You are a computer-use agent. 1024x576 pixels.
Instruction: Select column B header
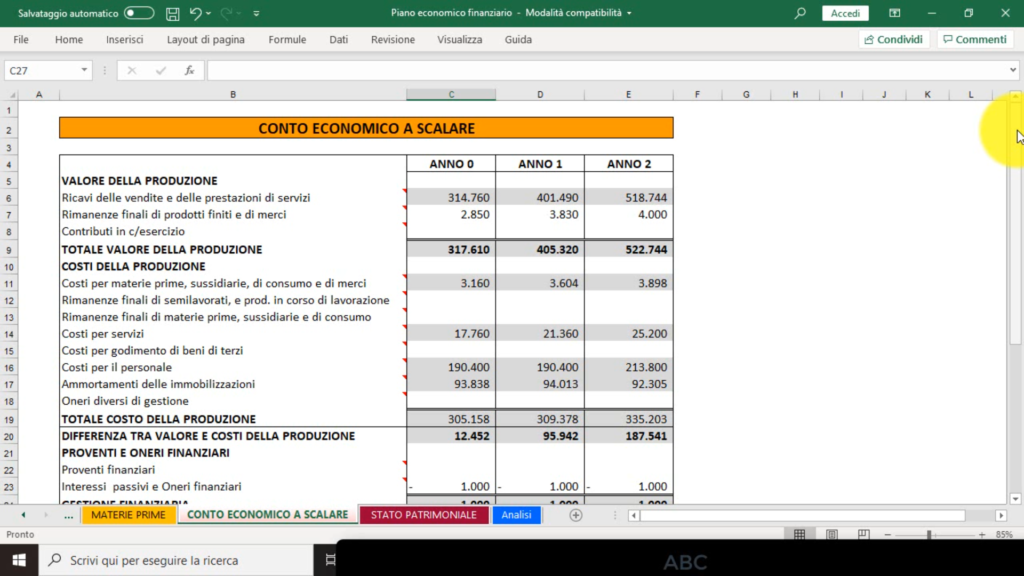coord(232,95)
